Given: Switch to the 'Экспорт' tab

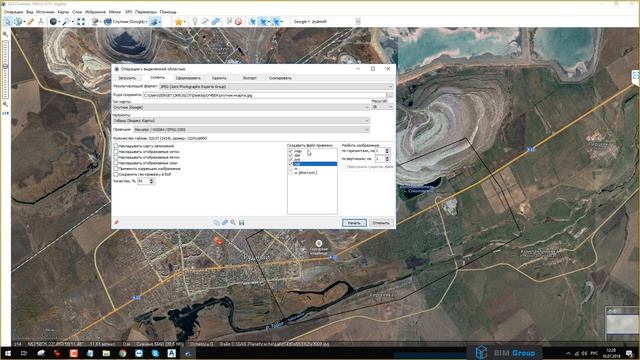Looking at the screenshot, I should click(x=250, y=78).
